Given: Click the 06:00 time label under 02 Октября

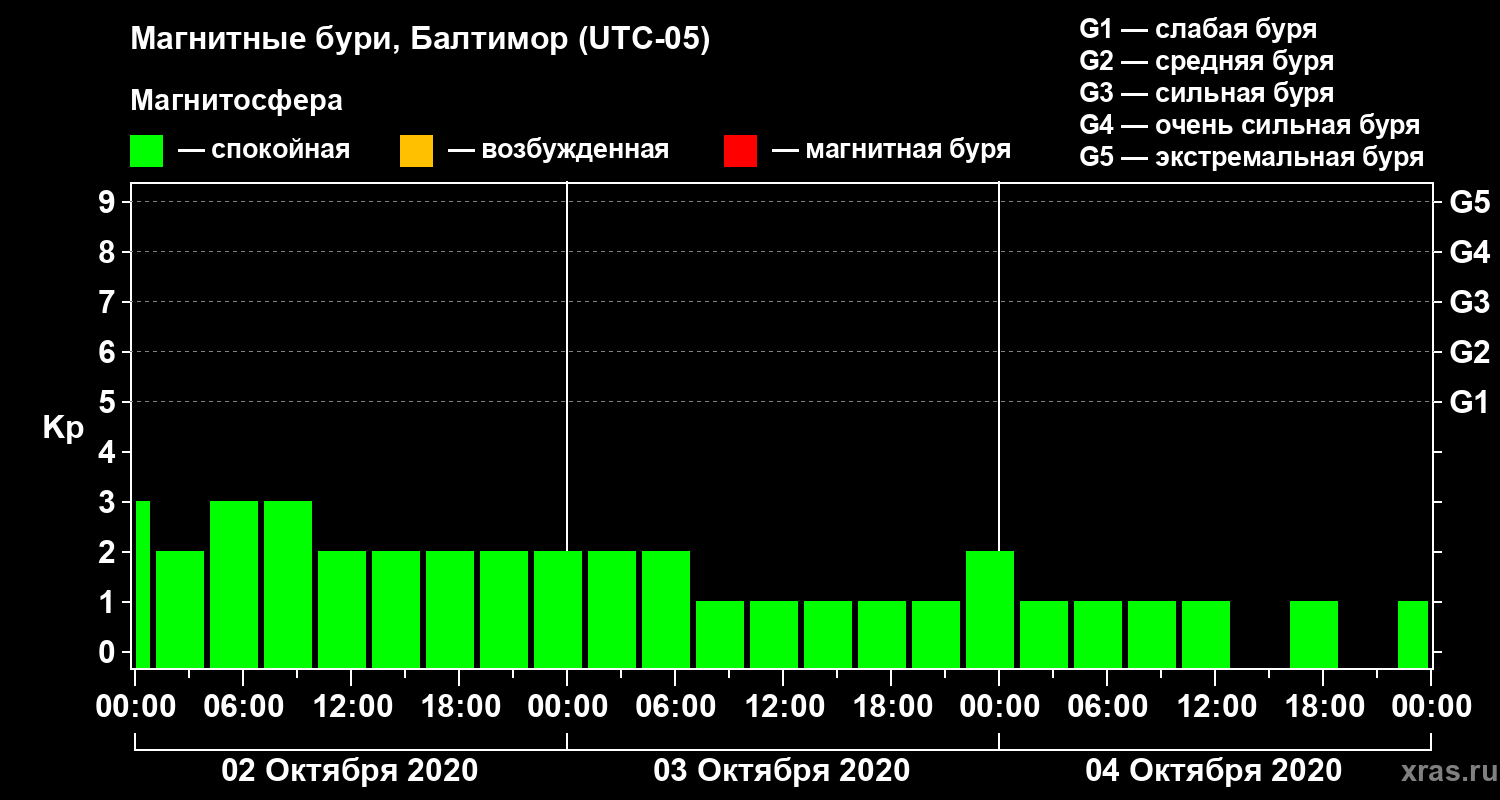Looking at the screenshot, I should [242, 707].
